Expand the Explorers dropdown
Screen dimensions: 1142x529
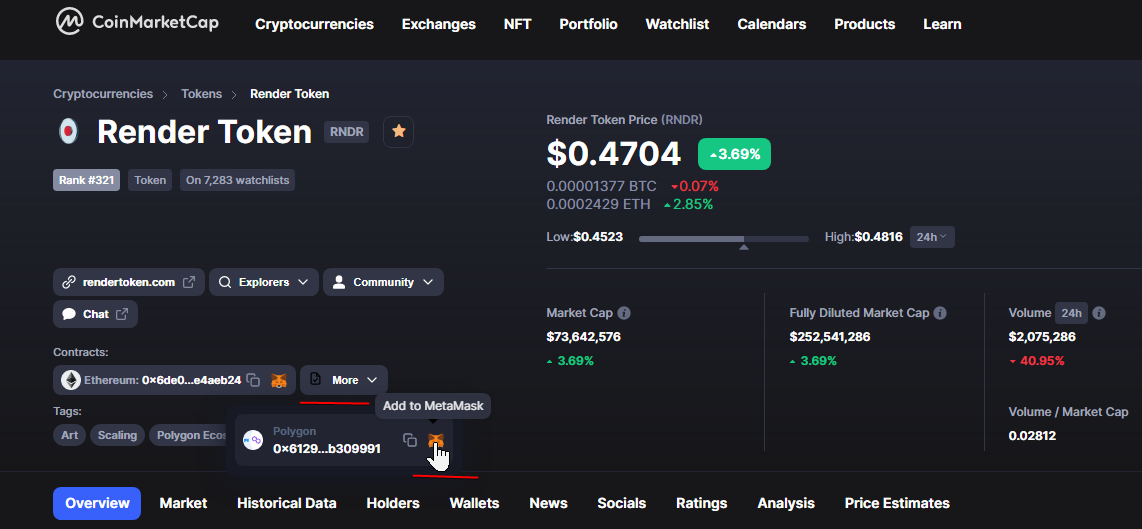point(264,282)
